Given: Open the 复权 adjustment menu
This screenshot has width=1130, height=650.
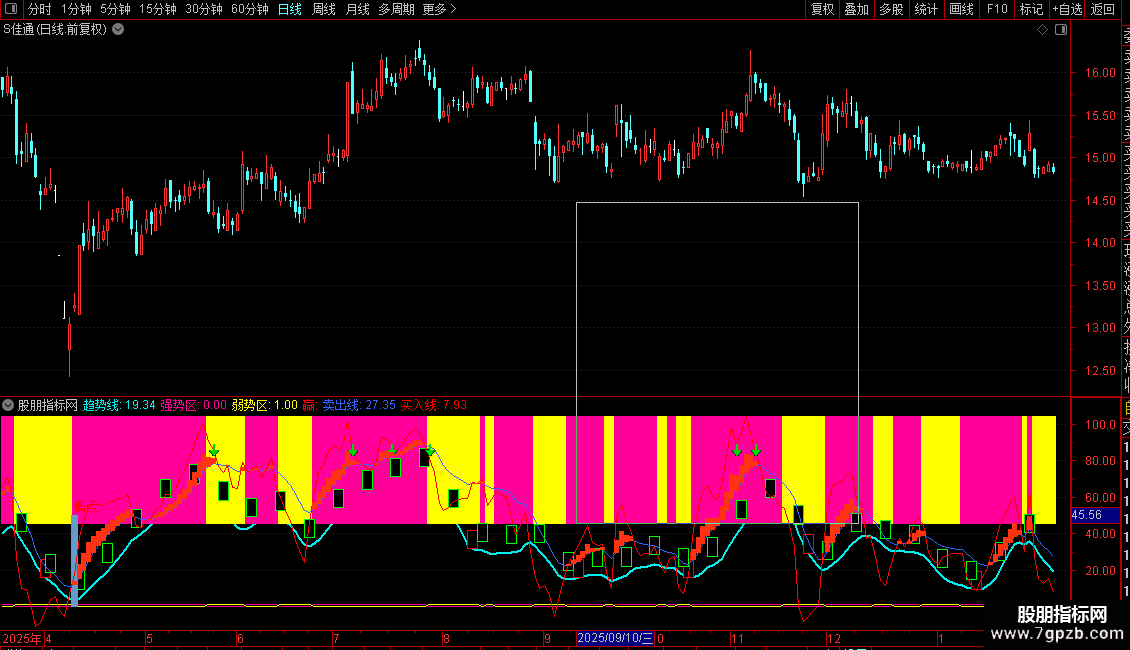Looking at the screenshot, I should (x=822, y=9).
